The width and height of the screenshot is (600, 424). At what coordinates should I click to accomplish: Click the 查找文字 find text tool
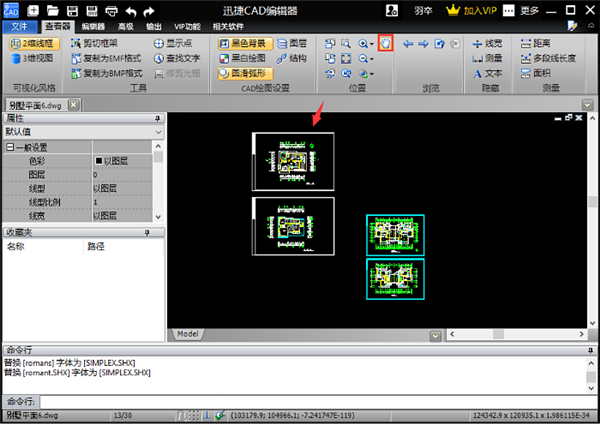point(177,58)
